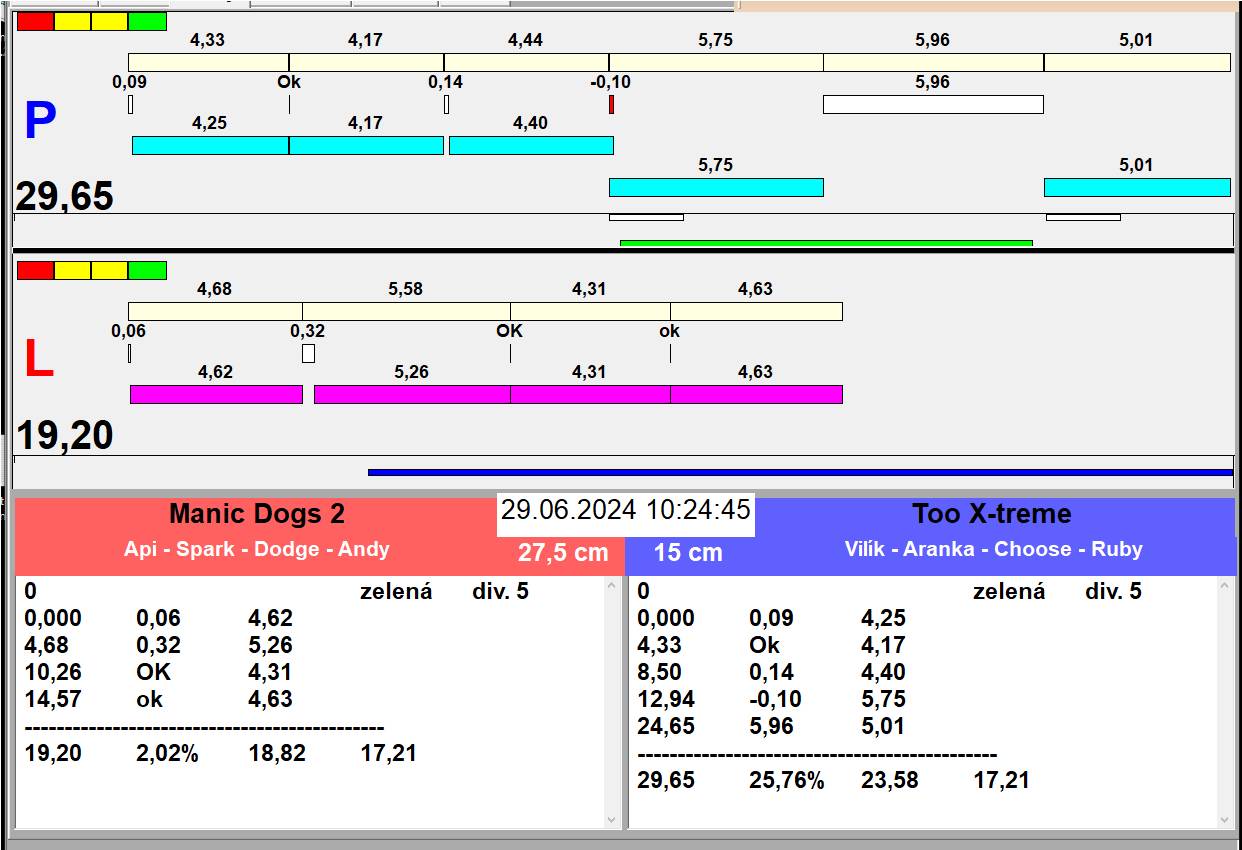Select the magenta 4,63 bar in lane L
The width and height of the screenshot is (1242, 850).
[x=756, y=394]
